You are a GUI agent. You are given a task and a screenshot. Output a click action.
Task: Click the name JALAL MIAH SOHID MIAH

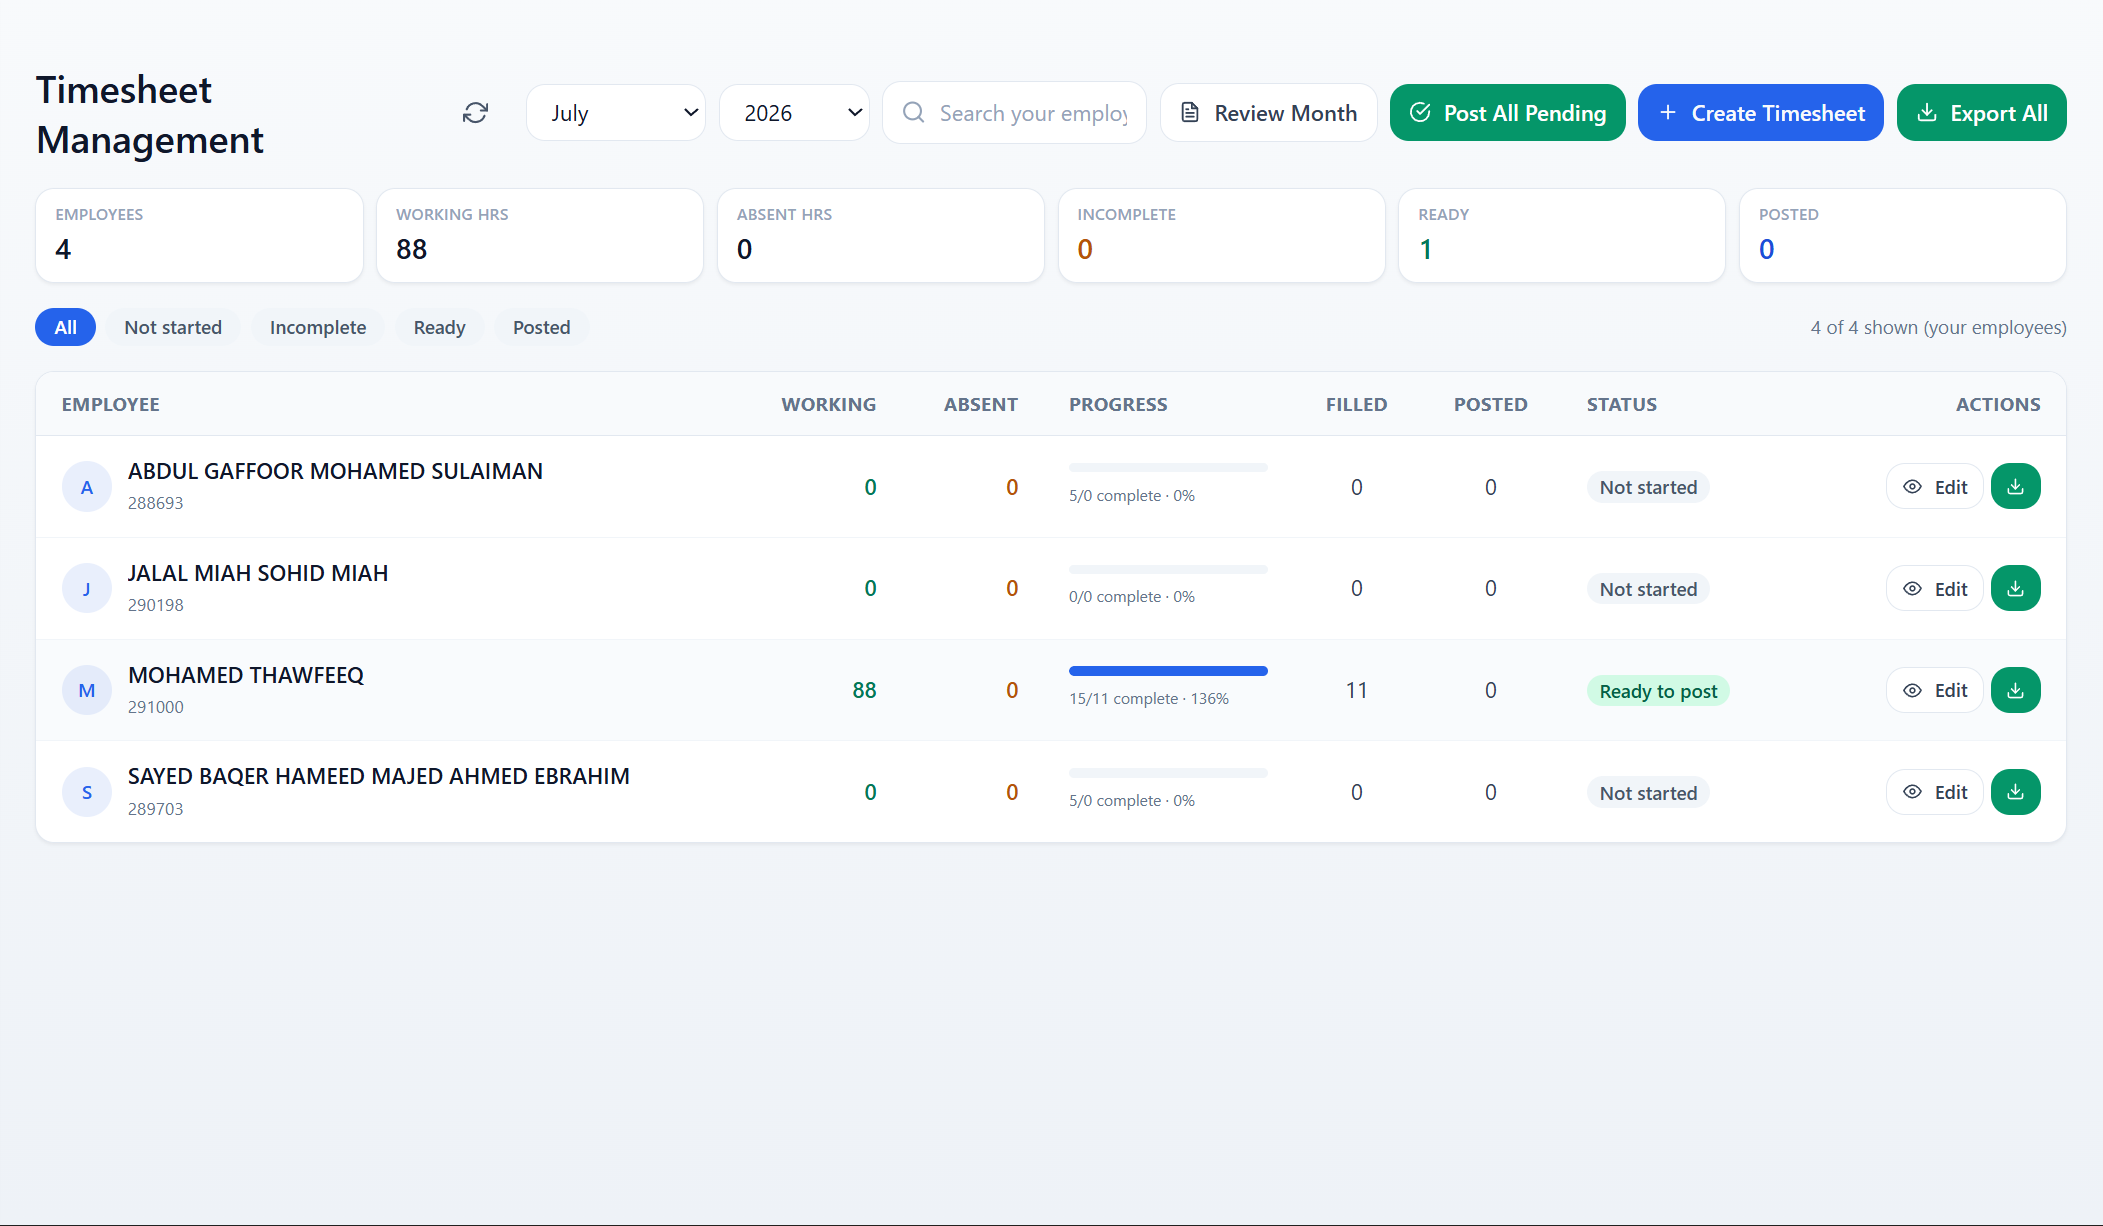coord(258,573)
